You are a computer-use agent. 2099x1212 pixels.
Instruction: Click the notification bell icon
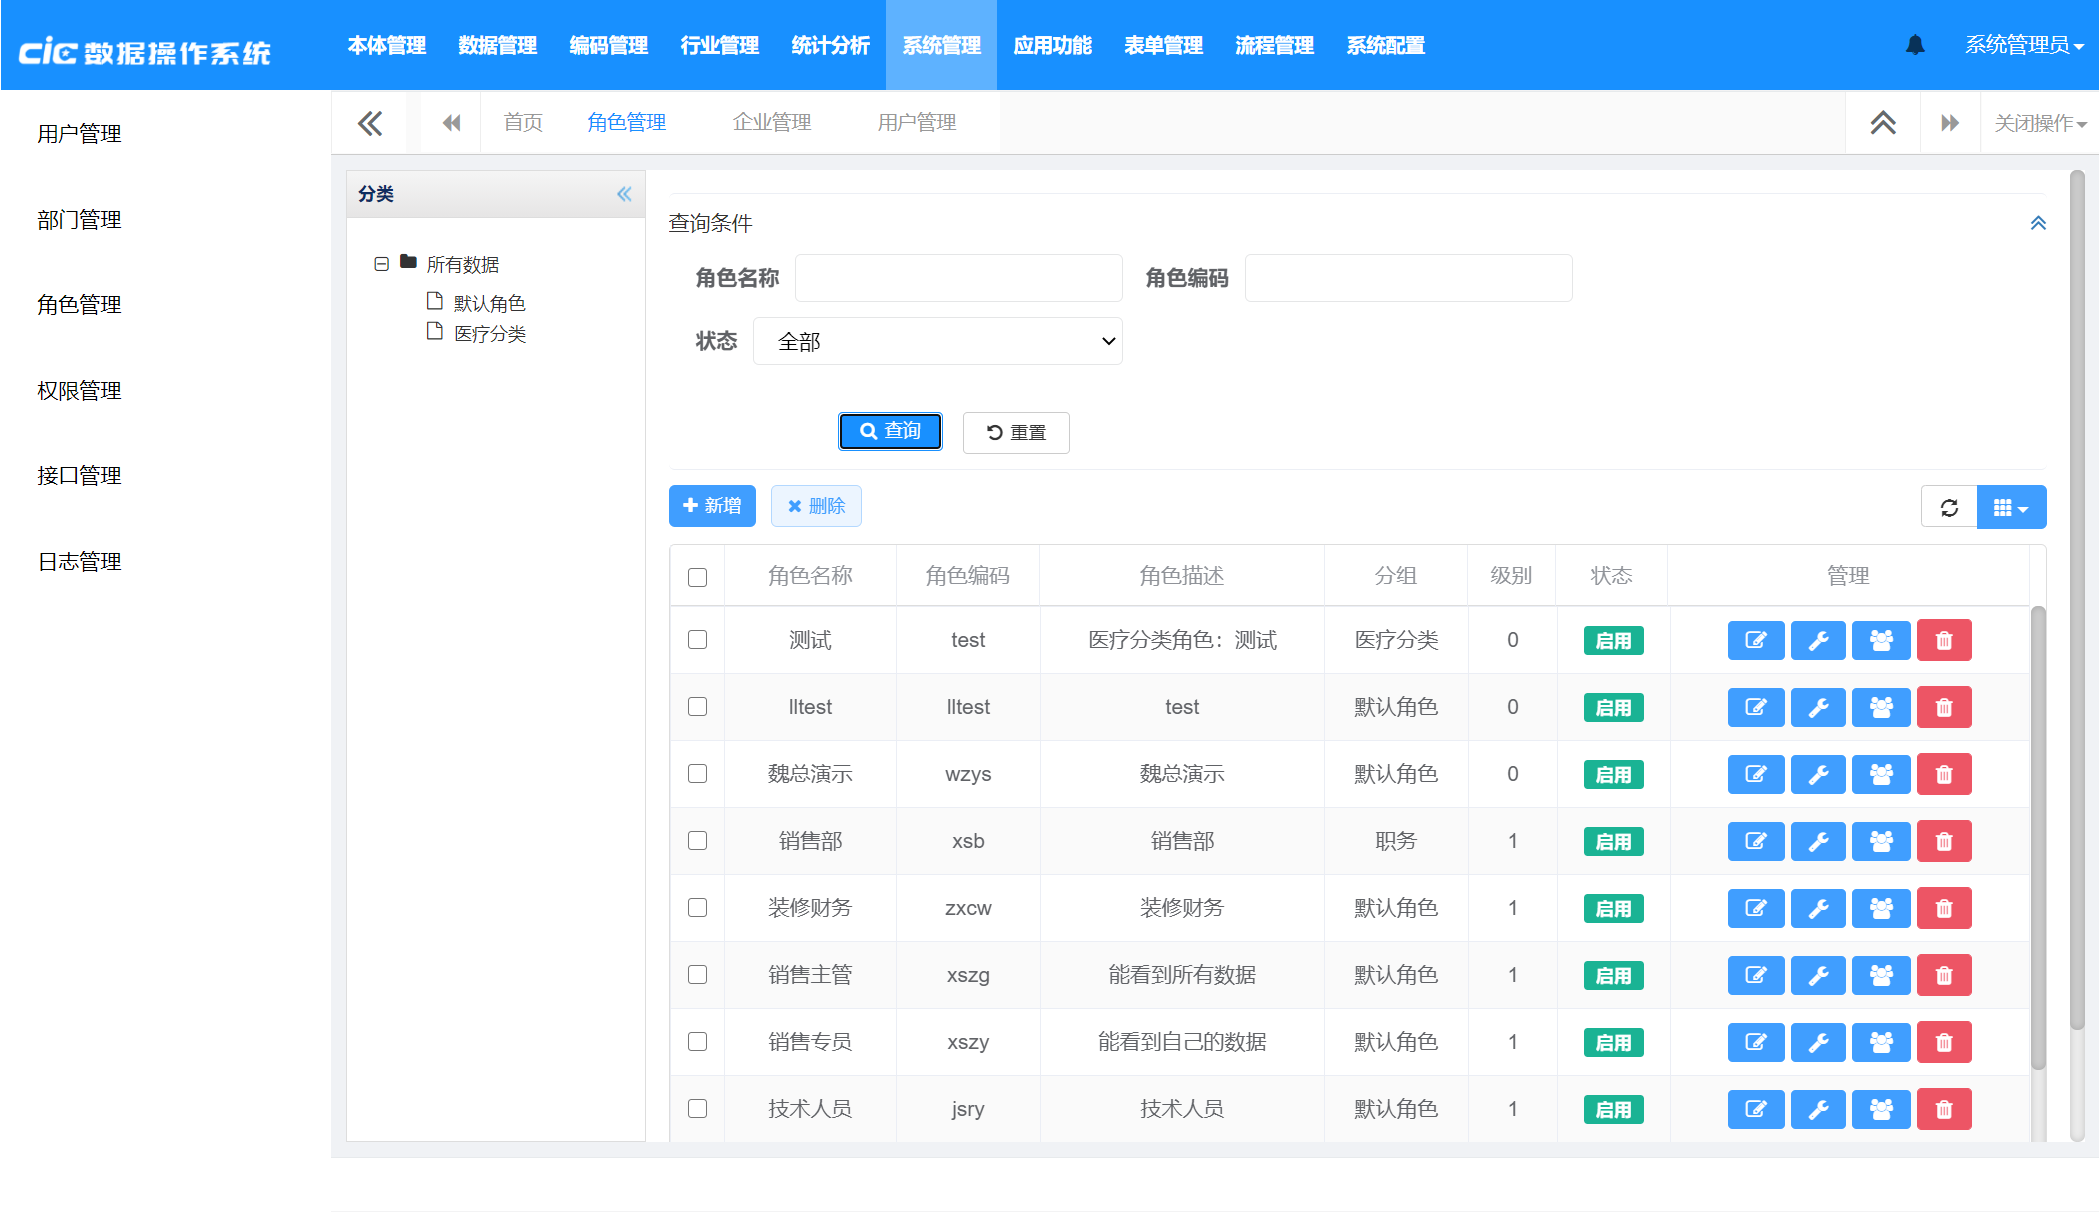(1915, 45)
